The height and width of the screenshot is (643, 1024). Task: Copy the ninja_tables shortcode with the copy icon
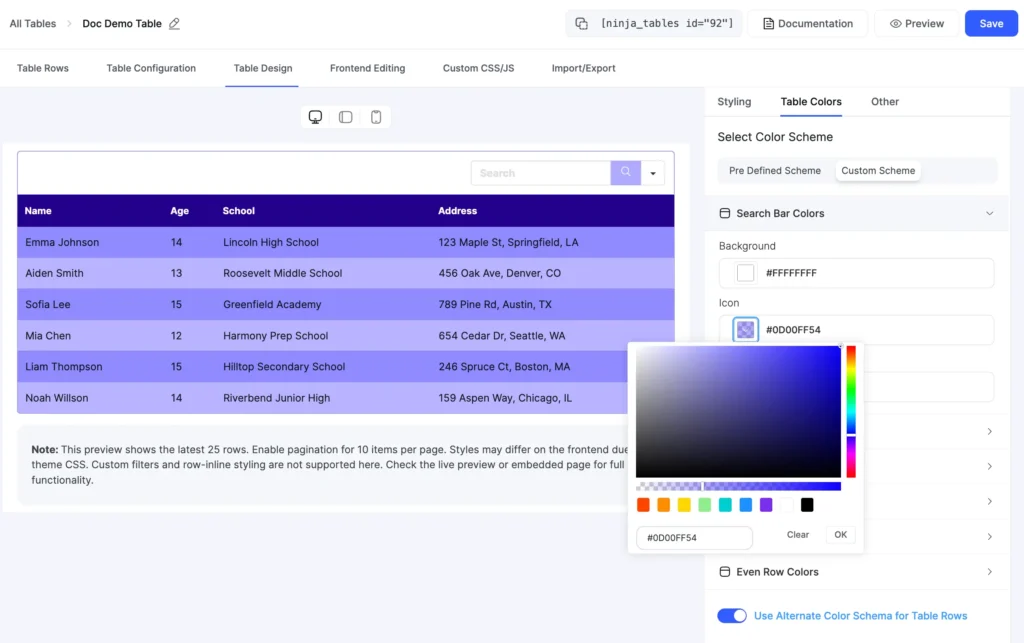tap(581, 24)
